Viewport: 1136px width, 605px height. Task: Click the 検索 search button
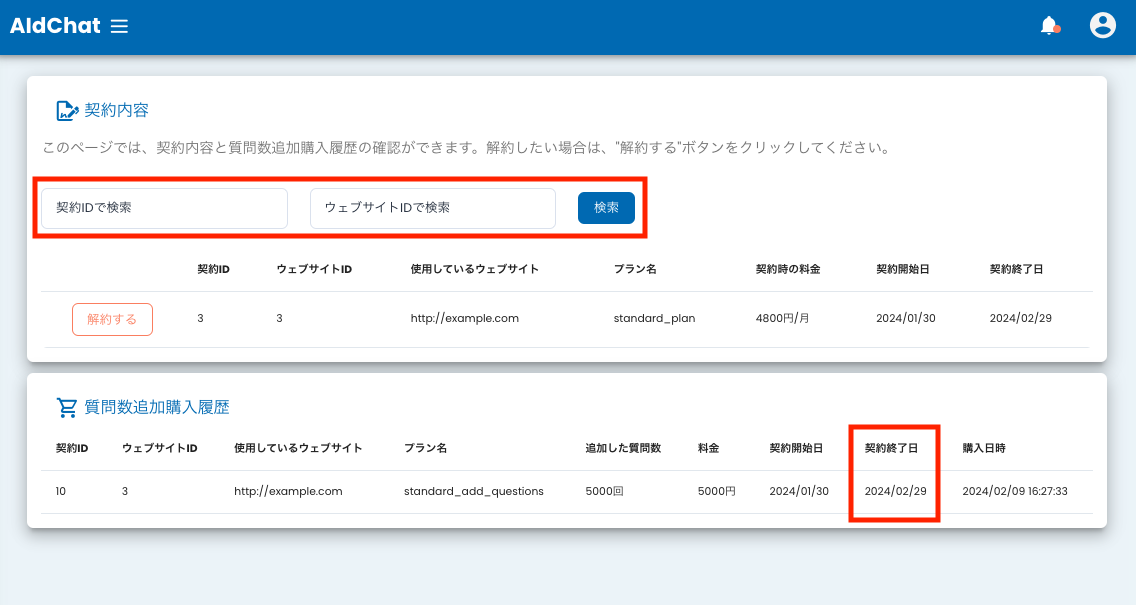[x=606, y=207]
